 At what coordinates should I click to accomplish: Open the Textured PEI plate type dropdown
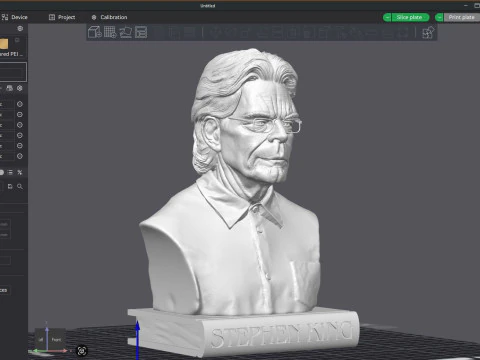[12, 54]
